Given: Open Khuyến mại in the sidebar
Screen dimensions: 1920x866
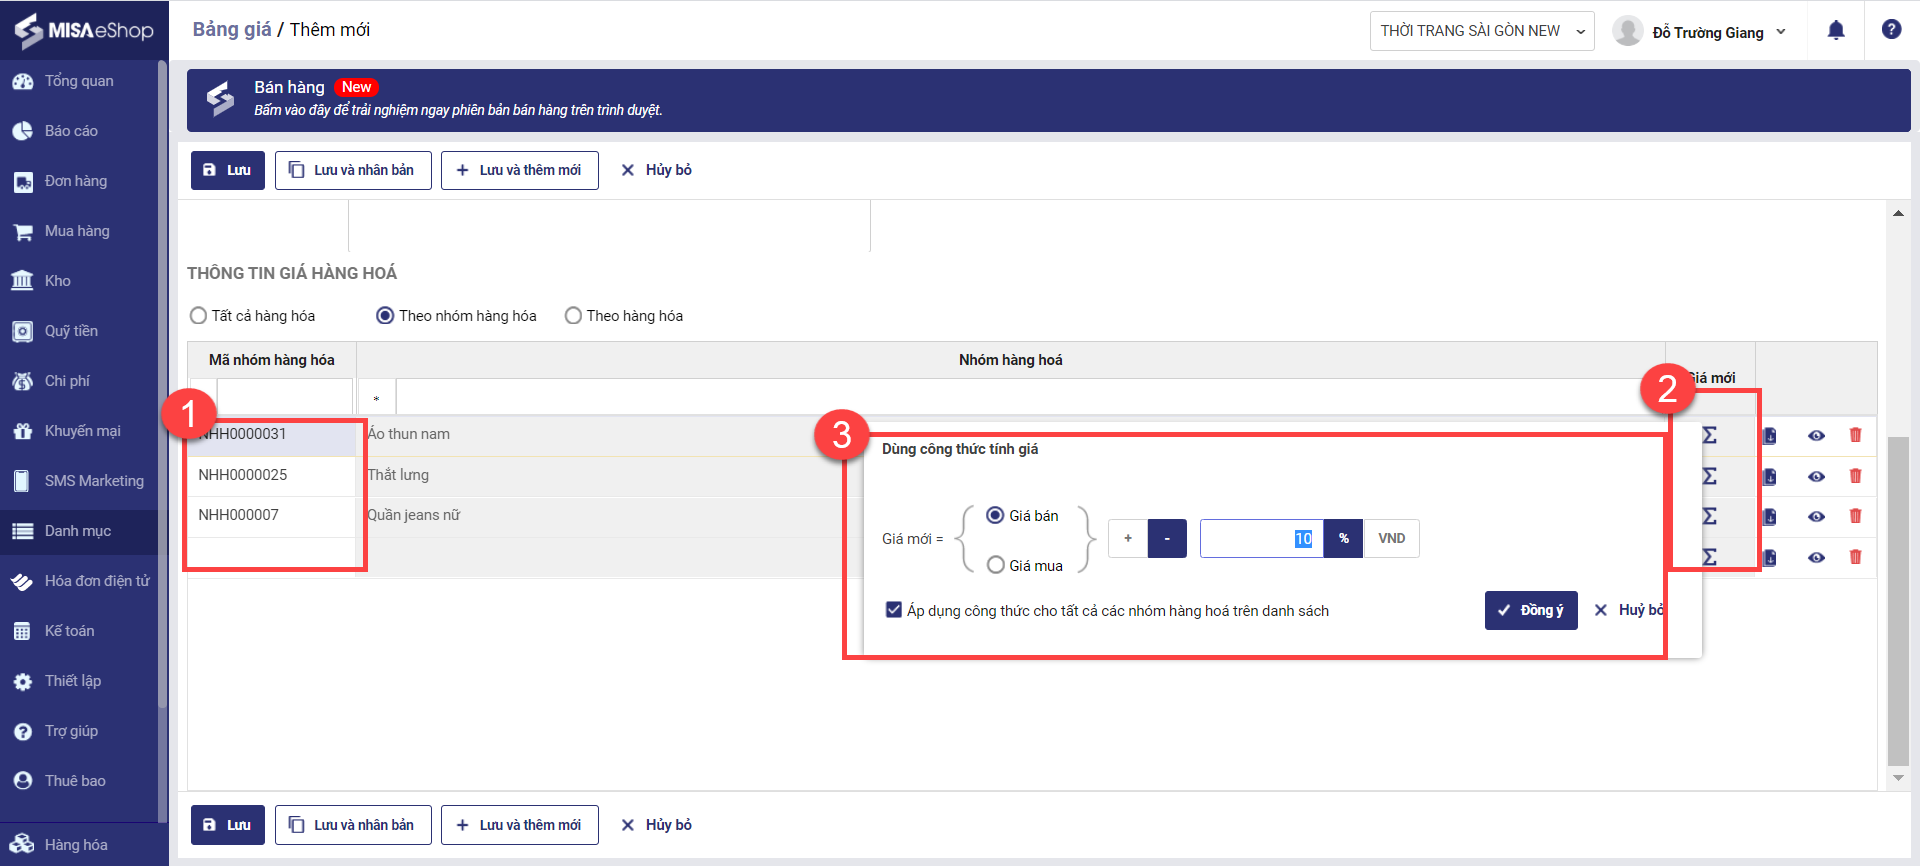Looking at the screenshot, I should pos(82,431).
